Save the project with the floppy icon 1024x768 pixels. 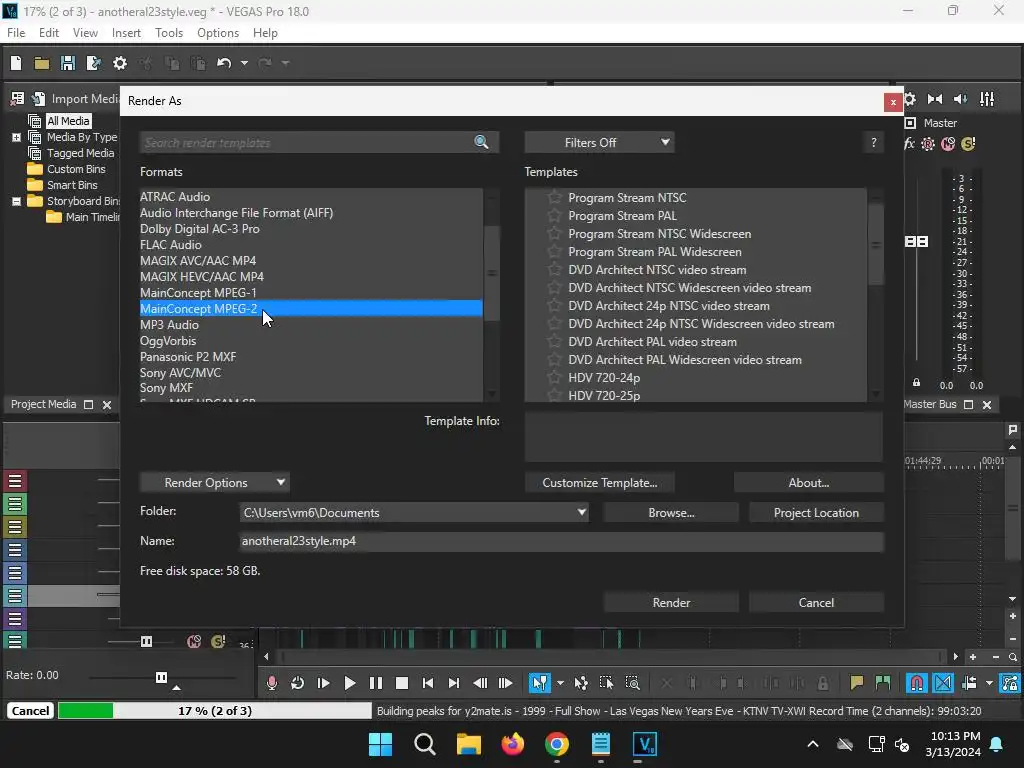[x=67, y=63]
